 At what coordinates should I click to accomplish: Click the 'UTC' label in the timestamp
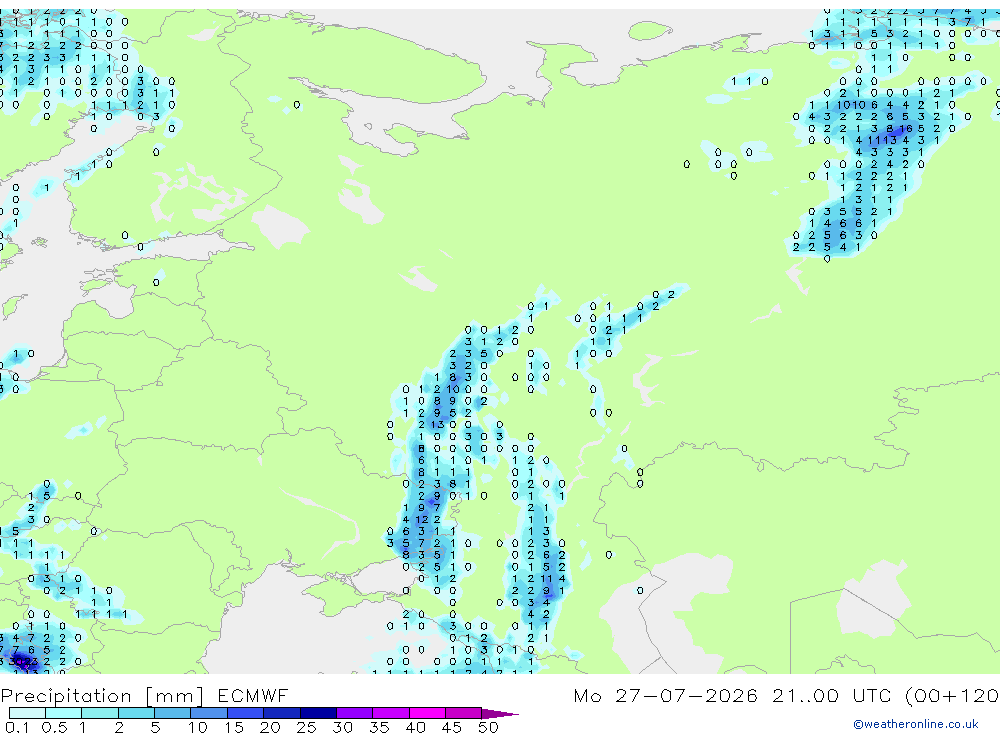[872, 695]
